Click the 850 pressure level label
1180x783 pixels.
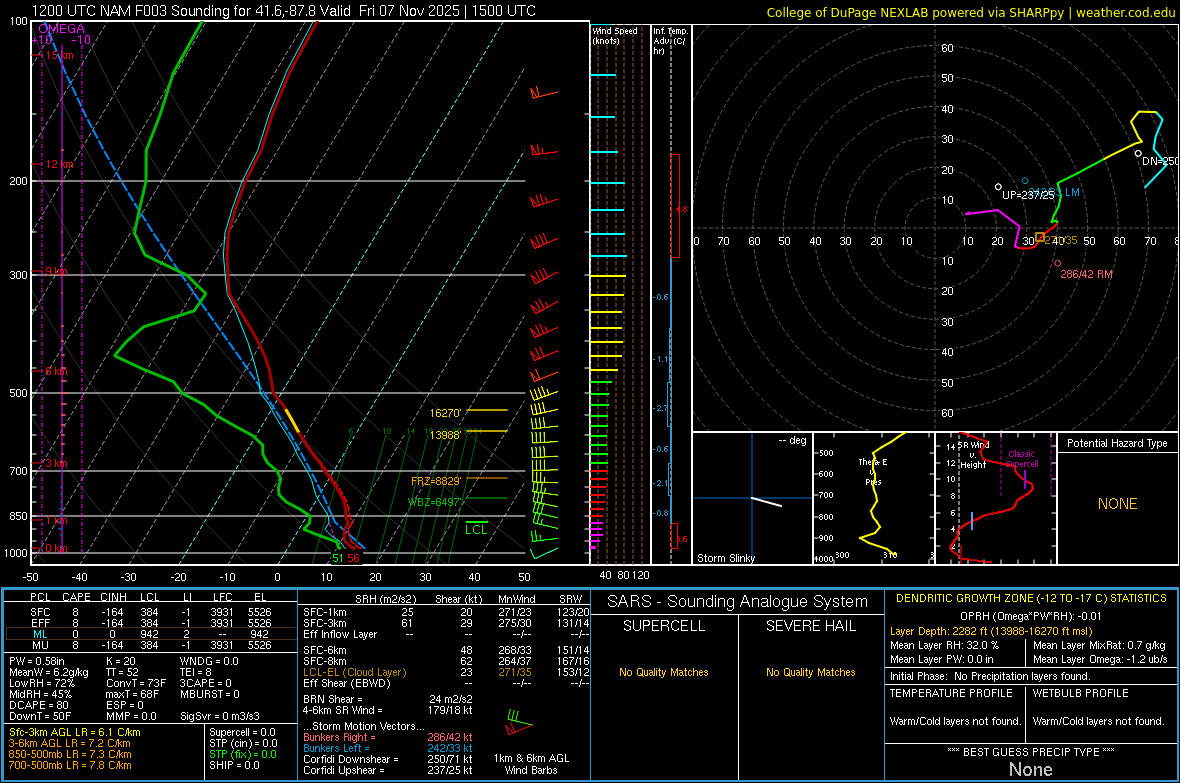18,516
